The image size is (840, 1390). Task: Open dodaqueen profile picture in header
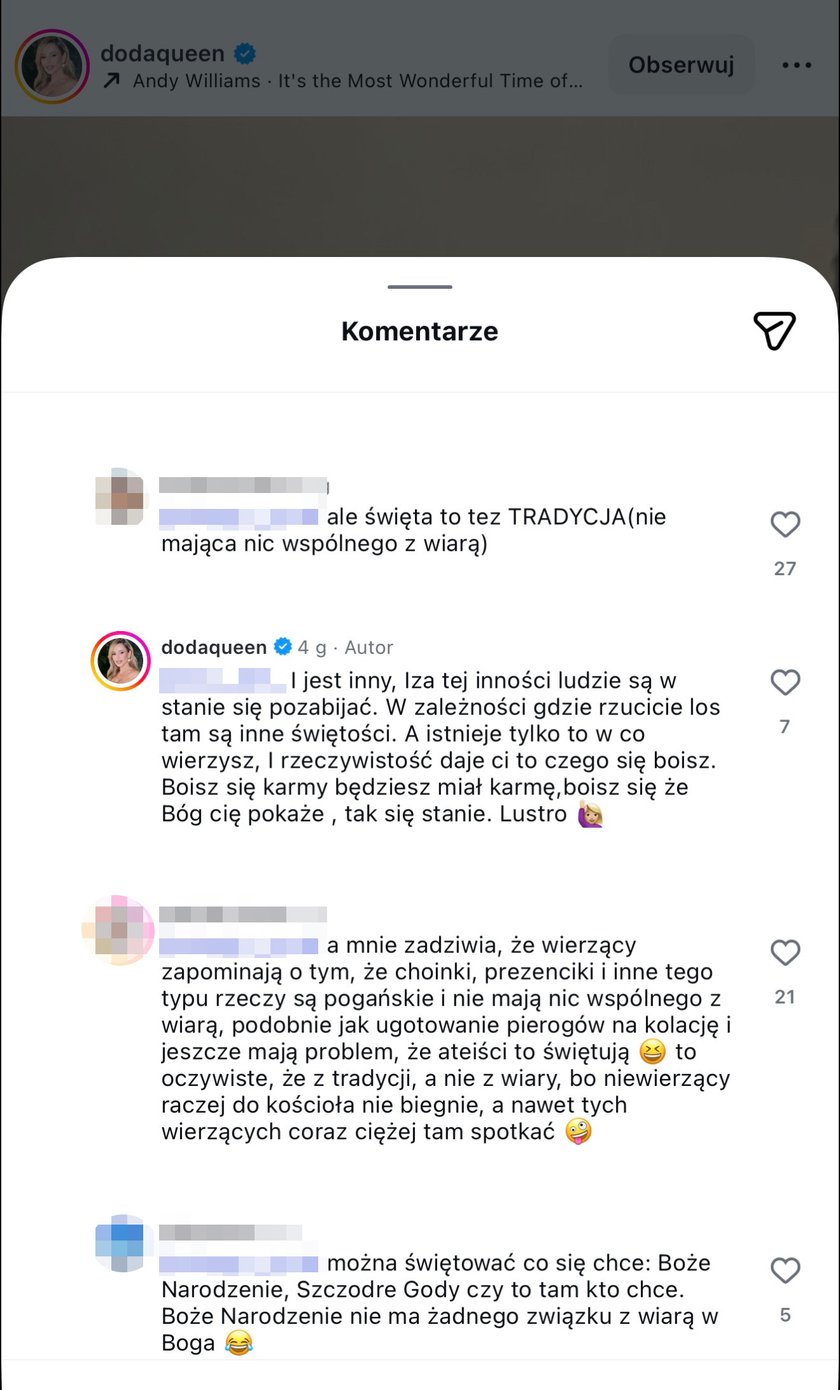pyautogui.click(x=52, y=66)
